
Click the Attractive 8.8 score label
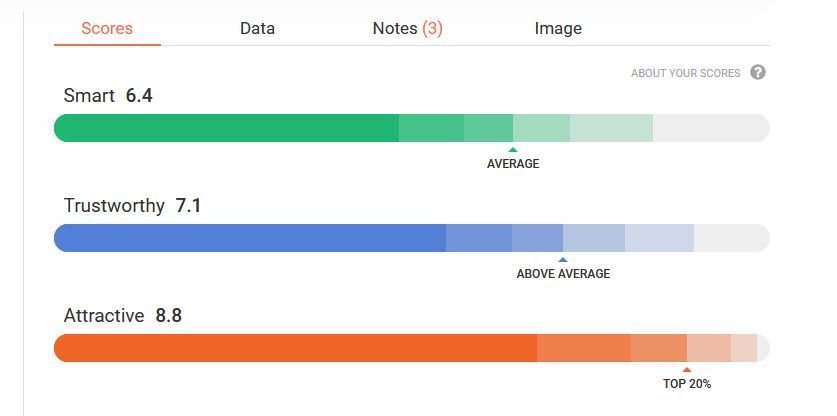pos(123,316)
